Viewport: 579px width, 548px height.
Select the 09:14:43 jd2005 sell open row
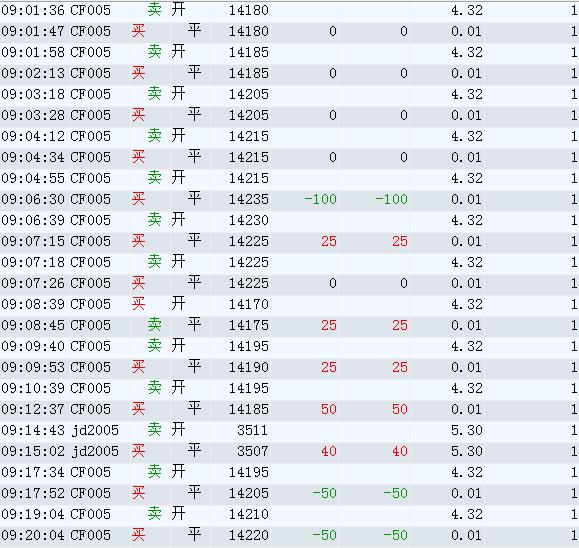click(x=290, y=430)
